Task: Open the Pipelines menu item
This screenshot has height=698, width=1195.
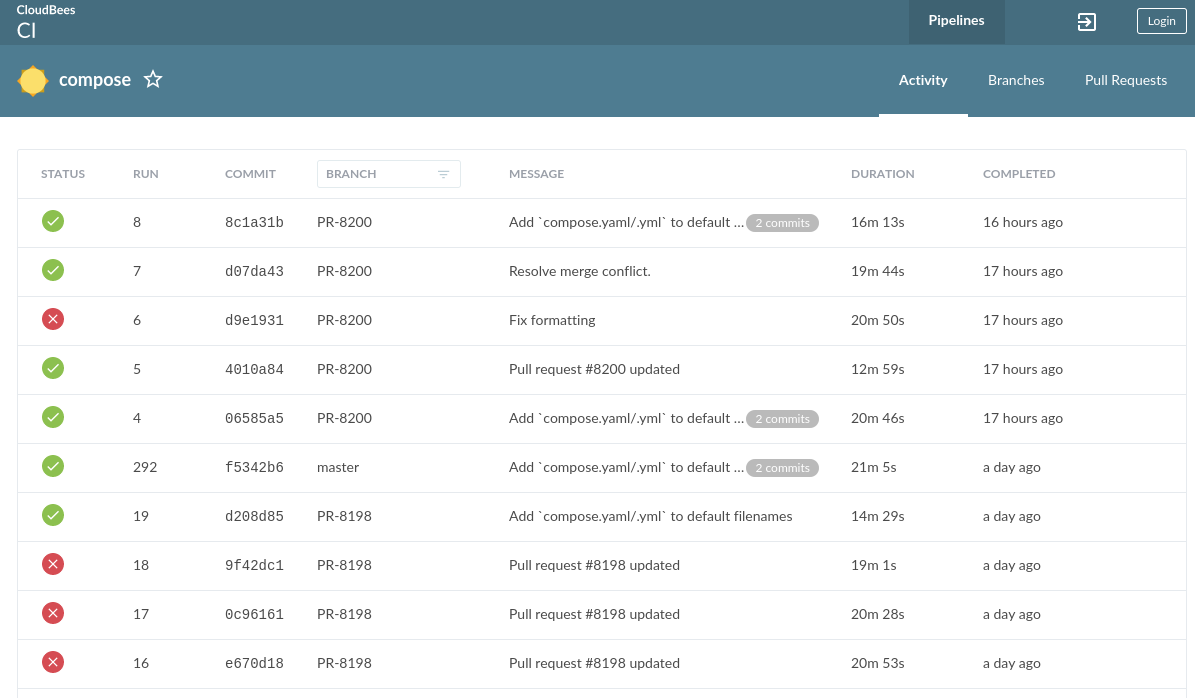Action: tap(956, 21)
